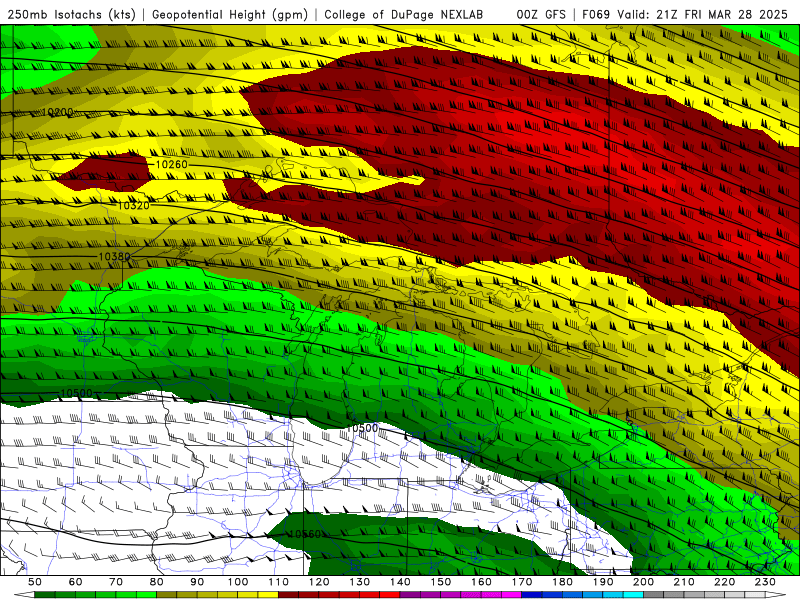
Task: Click the color bar value 210
Action: click(684, 582)
